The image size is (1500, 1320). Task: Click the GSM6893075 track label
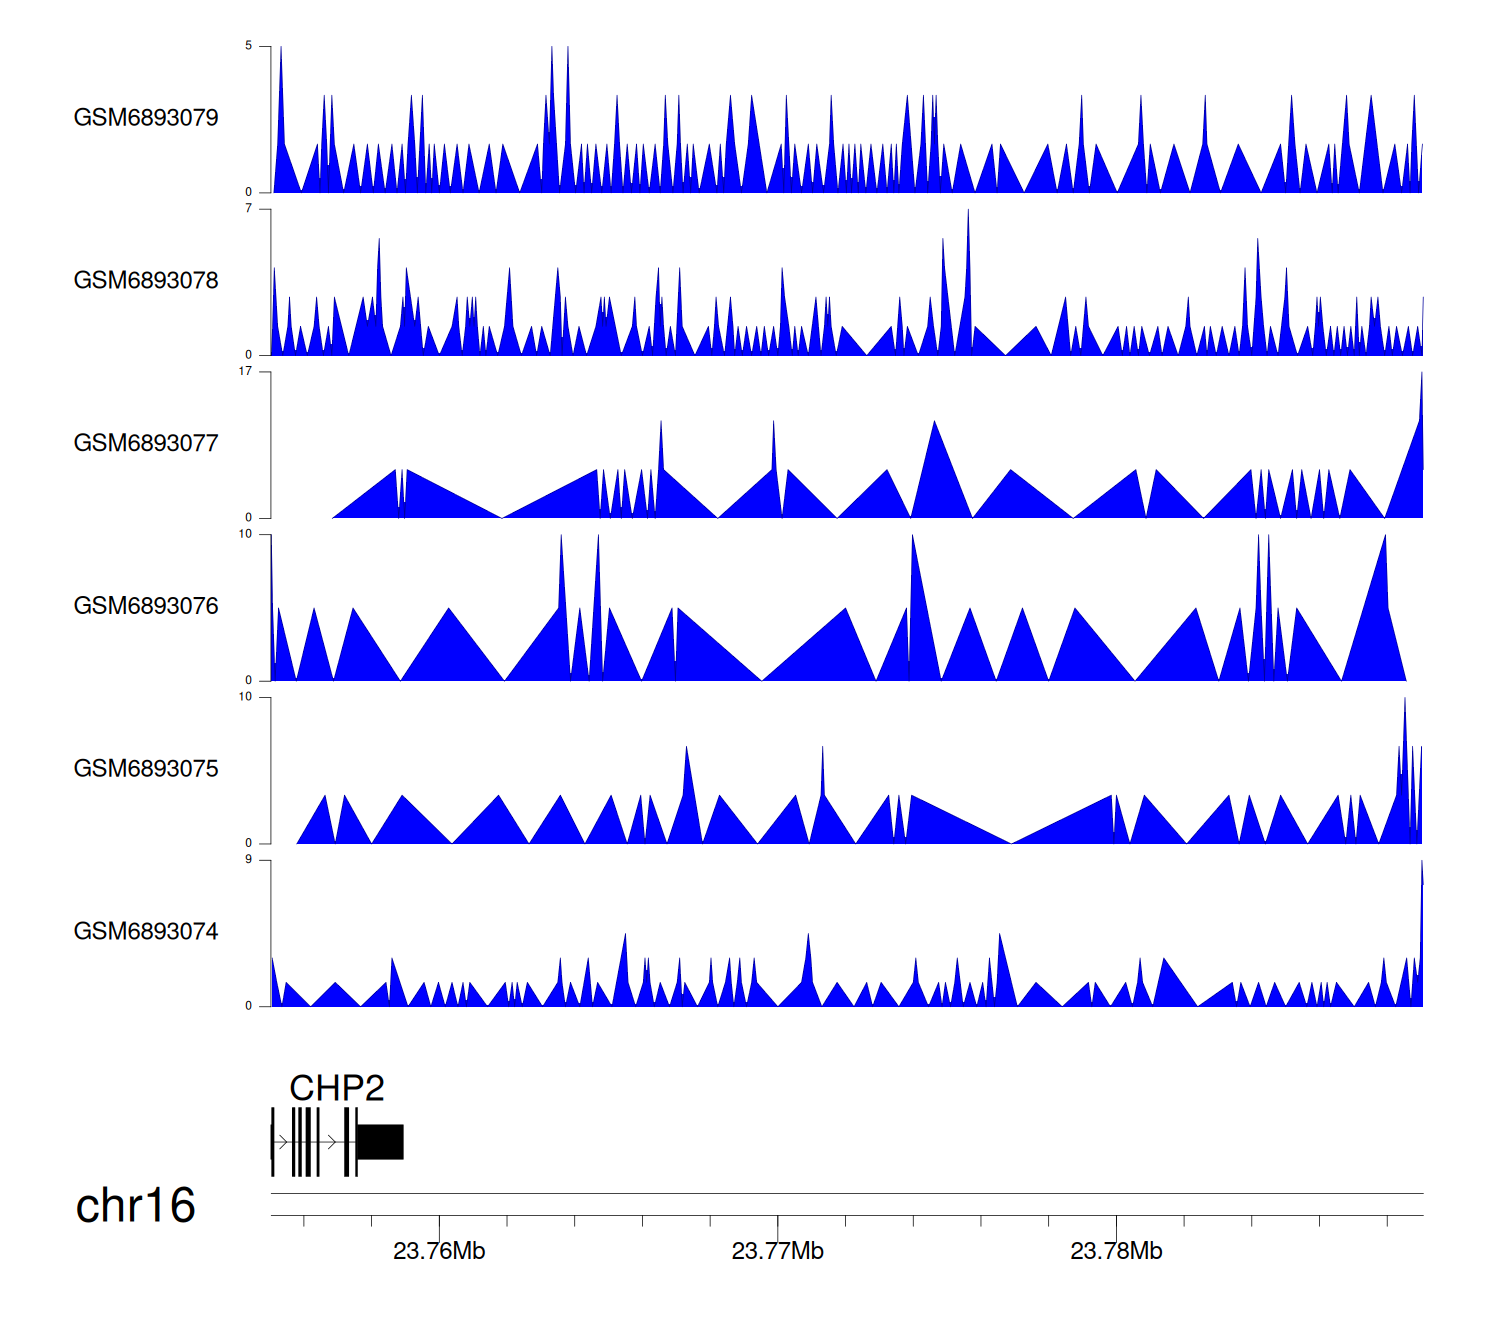(x=146, y=769)
